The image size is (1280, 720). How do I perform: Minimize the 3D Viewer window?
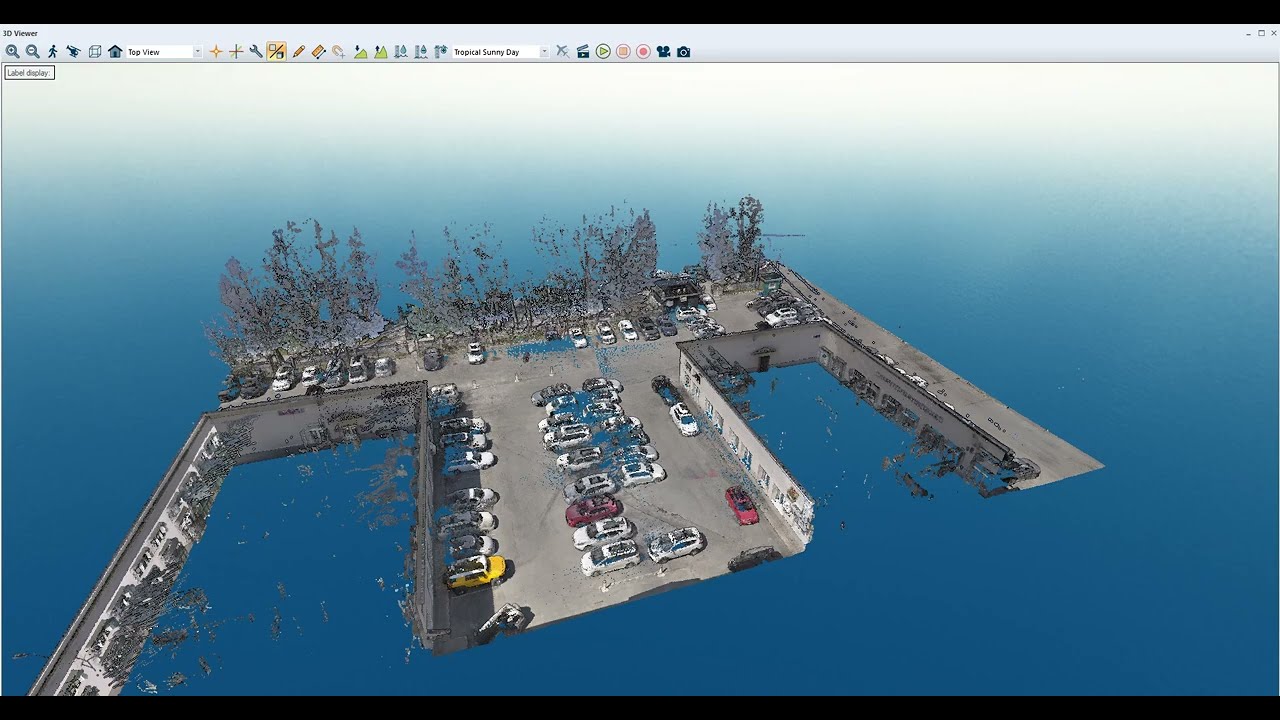(1249, 33)
